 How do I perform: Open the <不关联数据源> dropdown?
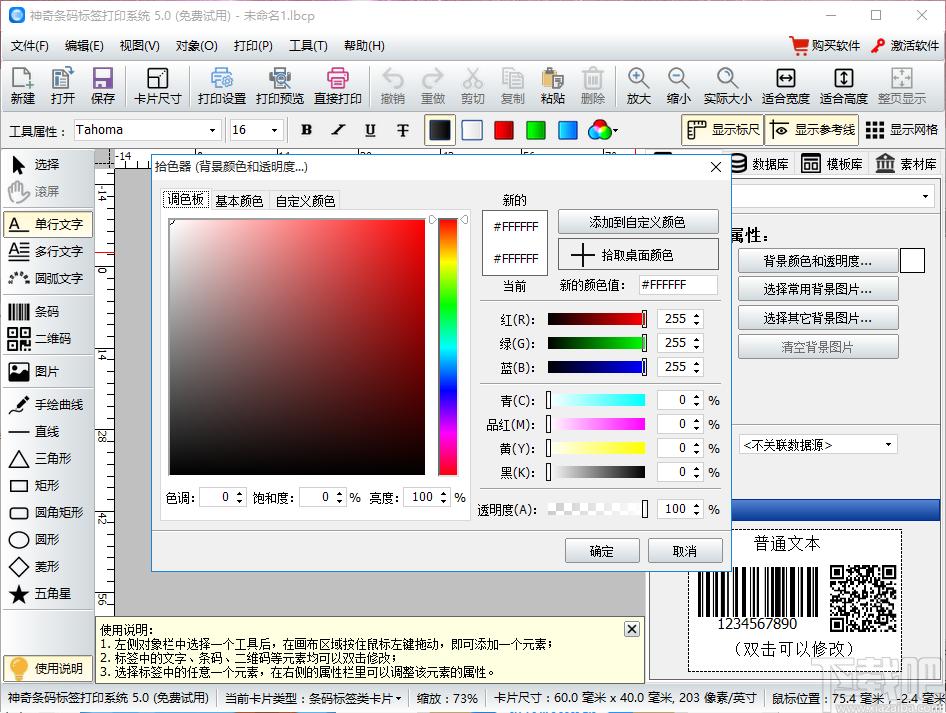pyautogui.click(x=817, y=445)
